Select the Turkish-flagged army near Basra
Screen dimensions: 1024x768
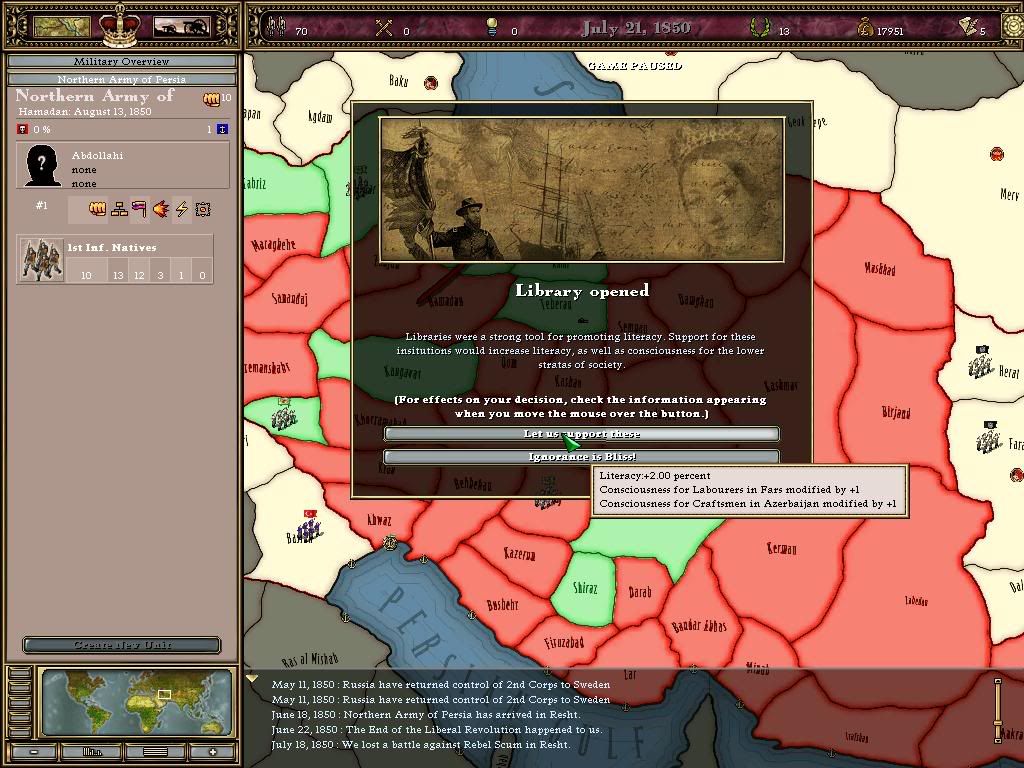(310, 526)
